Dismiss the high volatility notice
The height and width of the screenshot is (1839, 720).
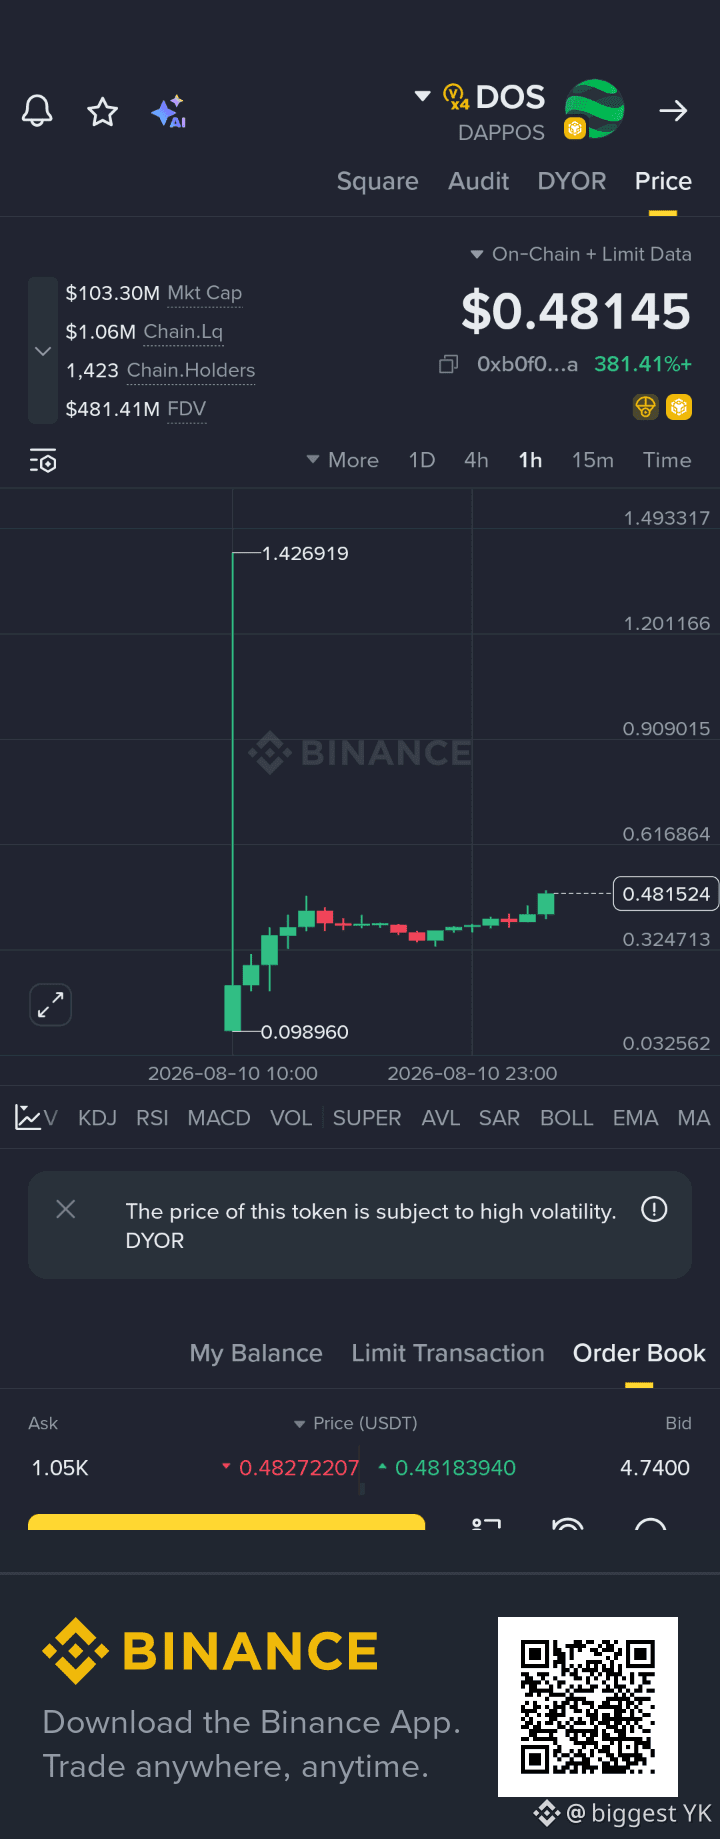tap(66, 1209)
